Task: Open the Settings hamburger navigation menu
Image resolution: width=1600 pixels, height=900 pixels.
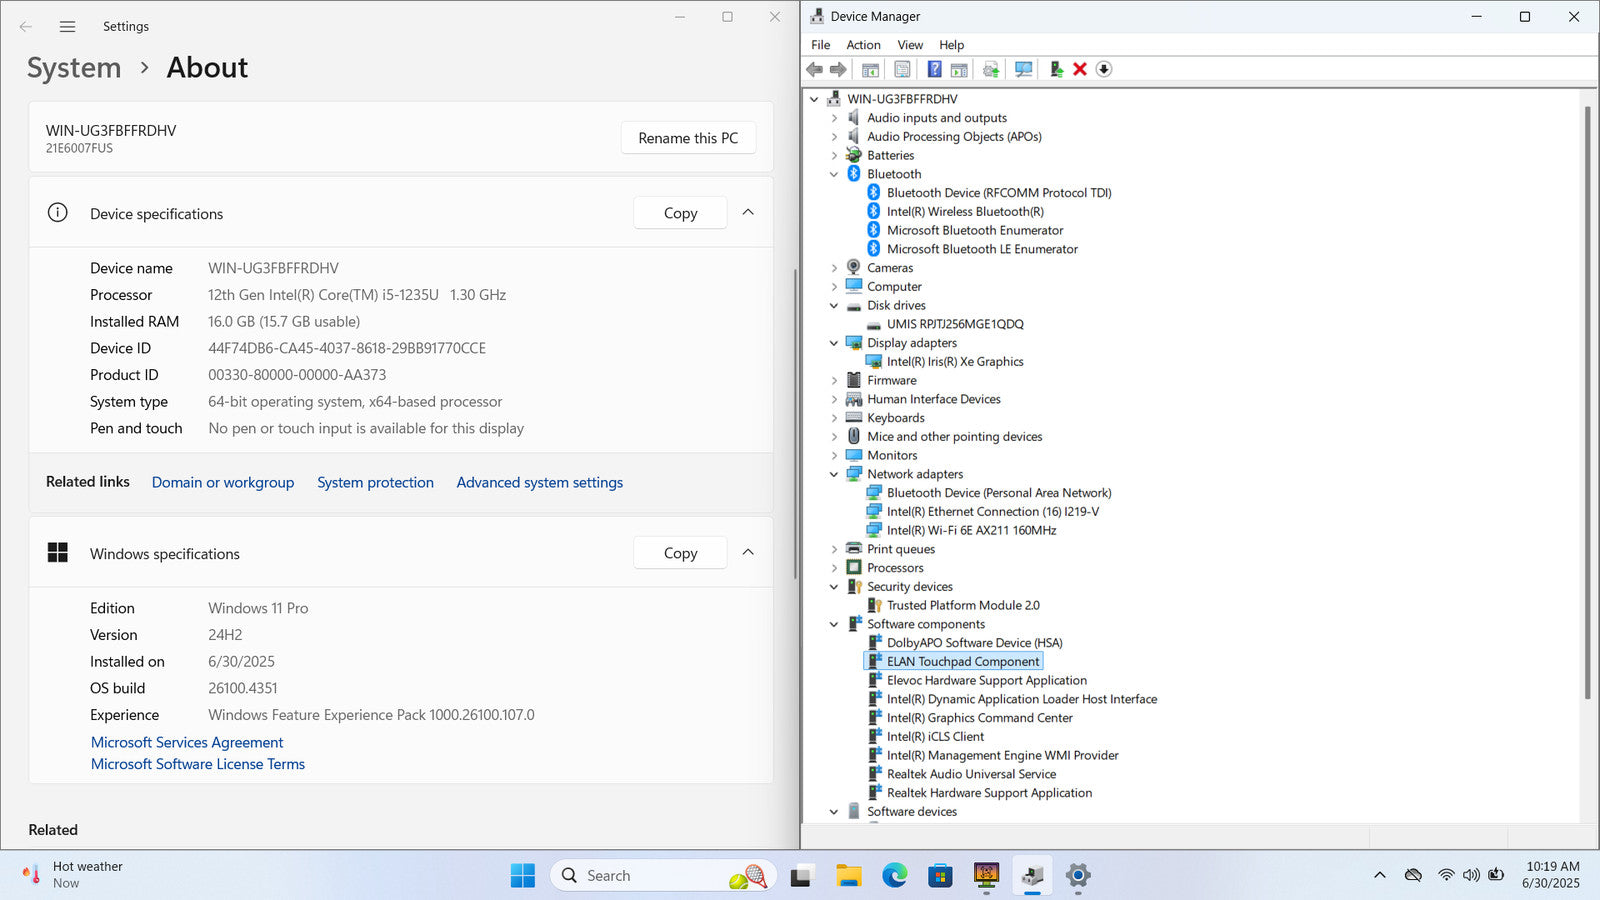Action: (67, 27)
